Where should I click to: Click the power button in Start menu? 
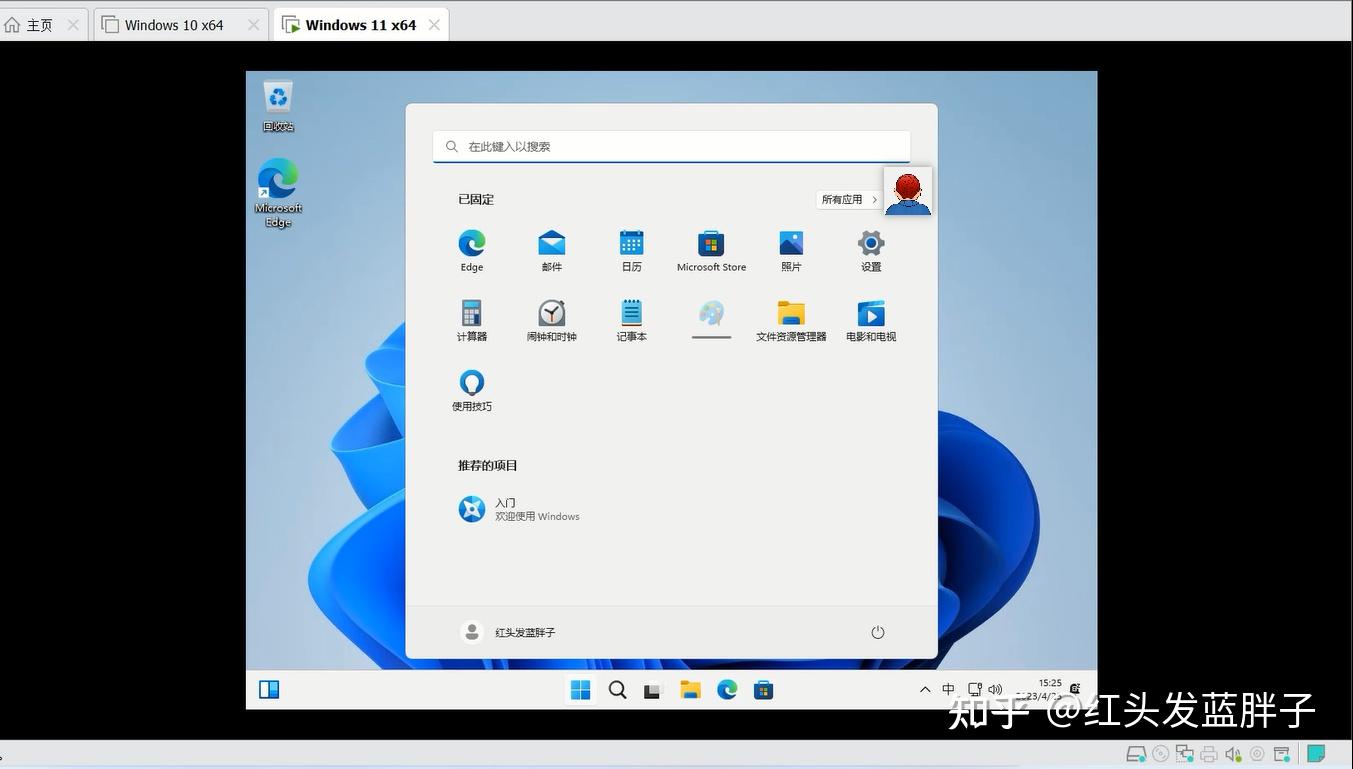coord(877,632)
